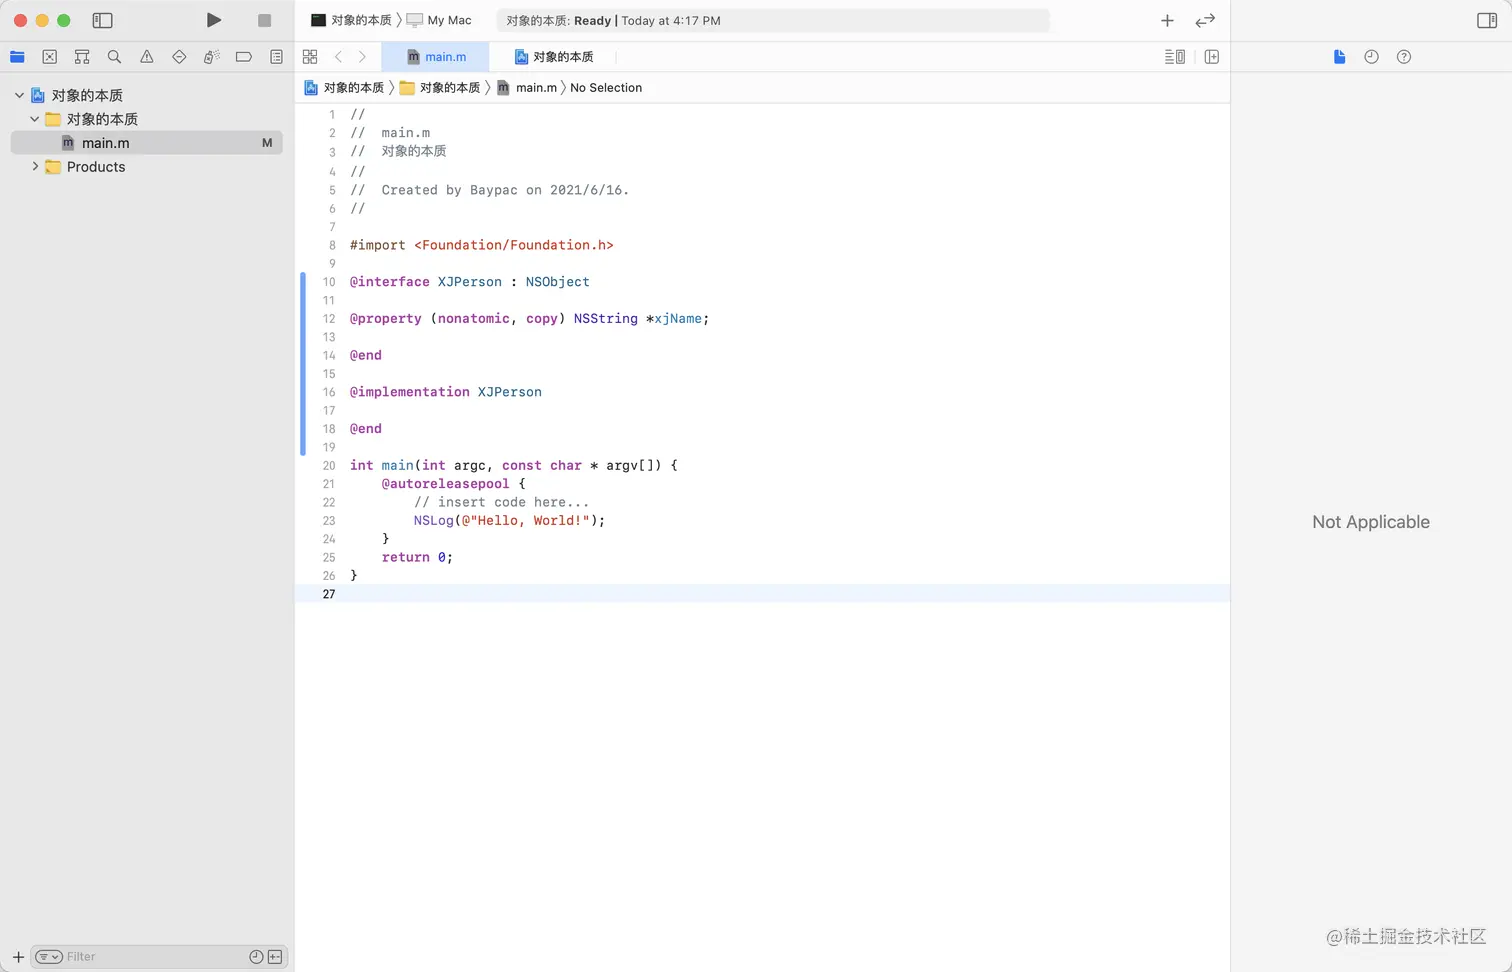Expand the Products group
Image resolution: width=1512 pixels, height=972 pixels.
tap(35, 167)
